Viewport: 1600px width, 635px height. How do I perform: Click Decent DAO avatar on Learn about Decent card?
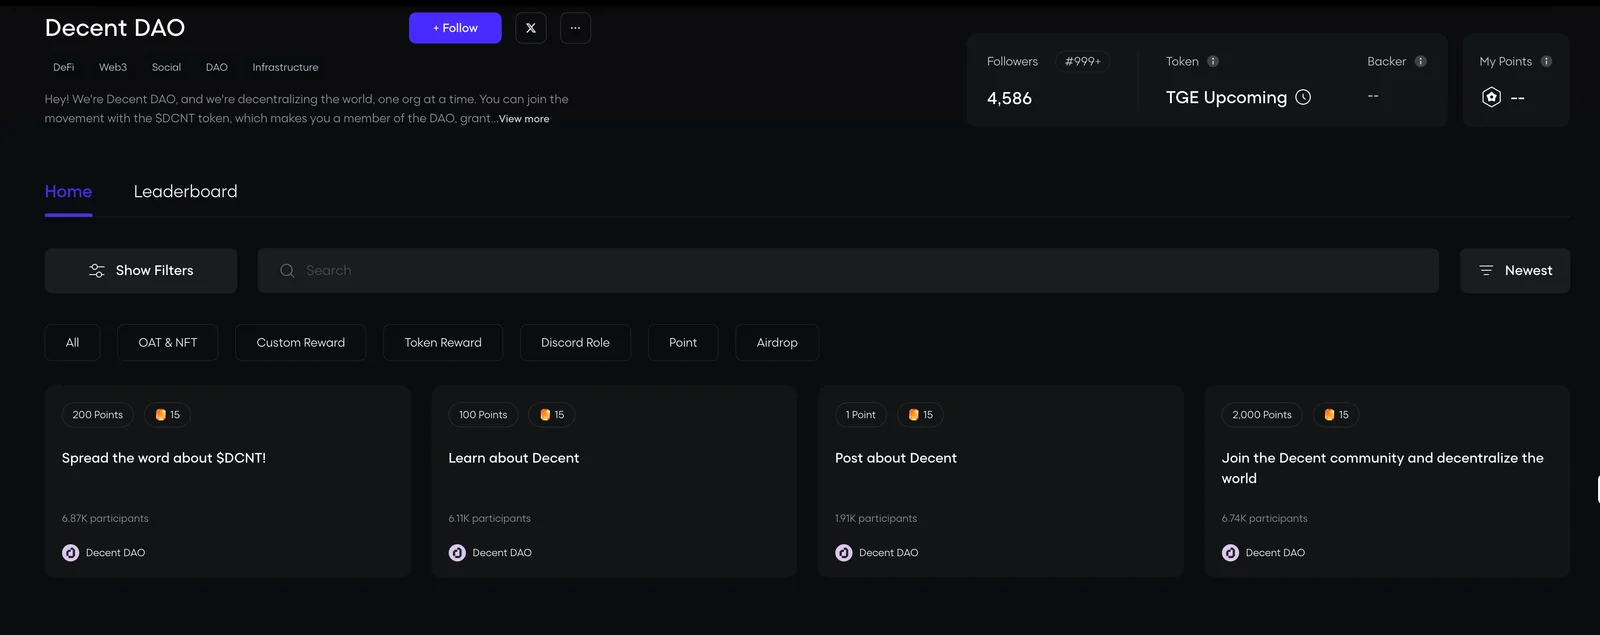coord(457,552)
